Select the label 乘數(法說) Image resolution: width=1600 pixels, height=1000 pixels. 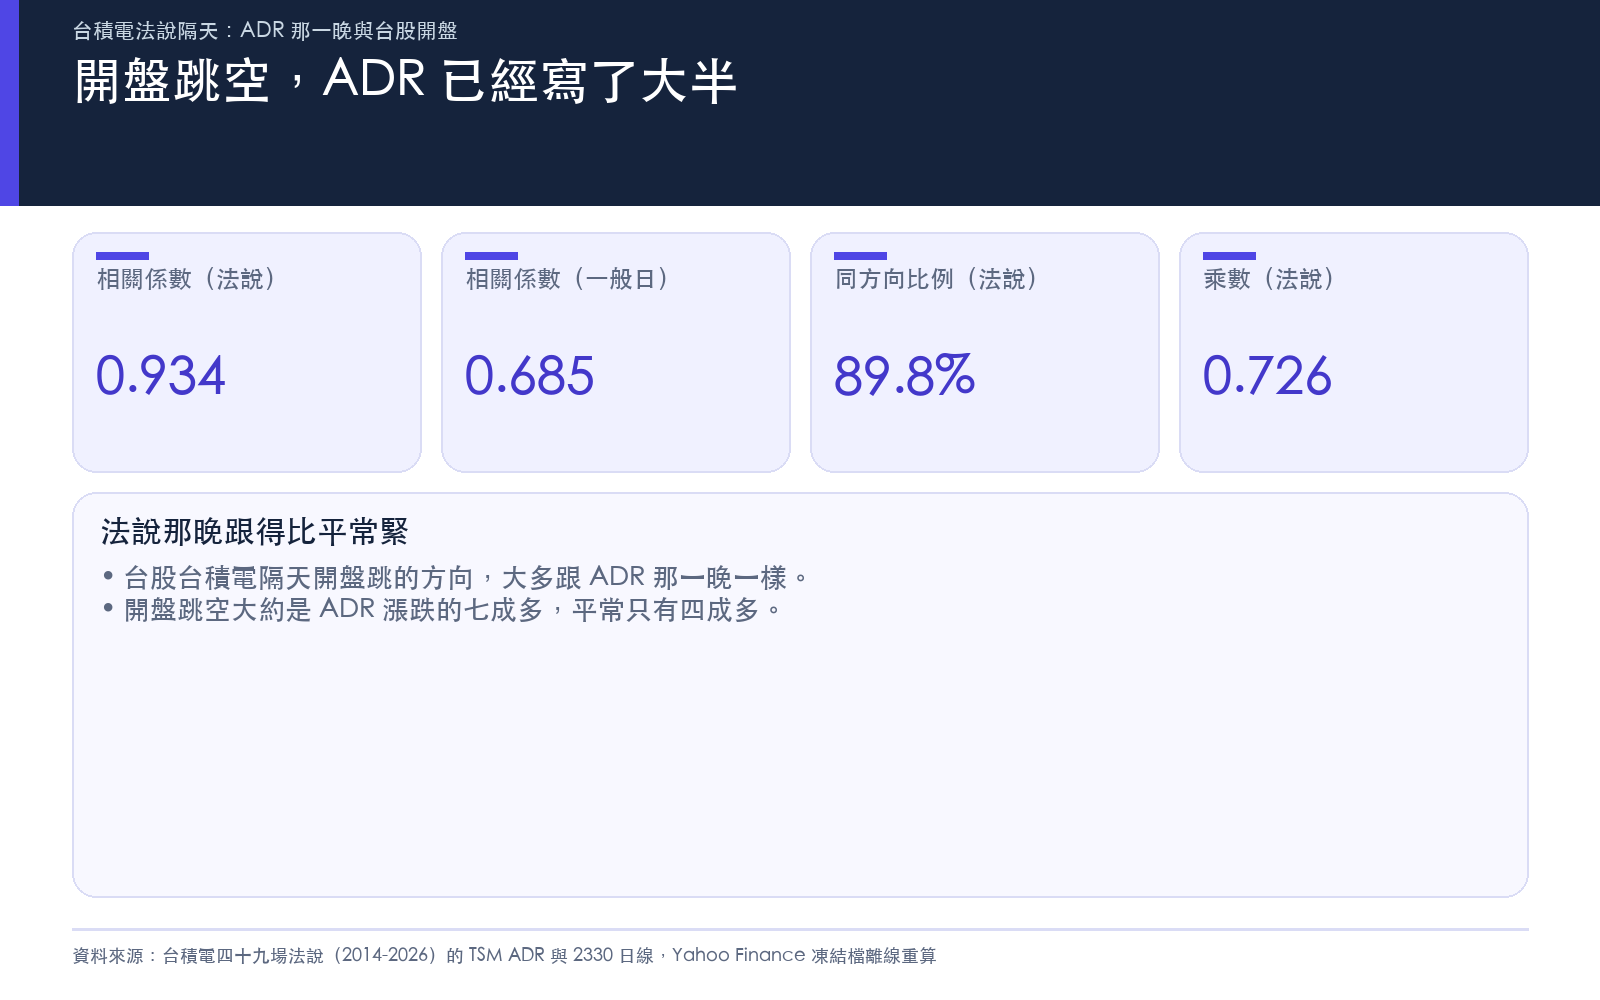(x=1269, y=279)
